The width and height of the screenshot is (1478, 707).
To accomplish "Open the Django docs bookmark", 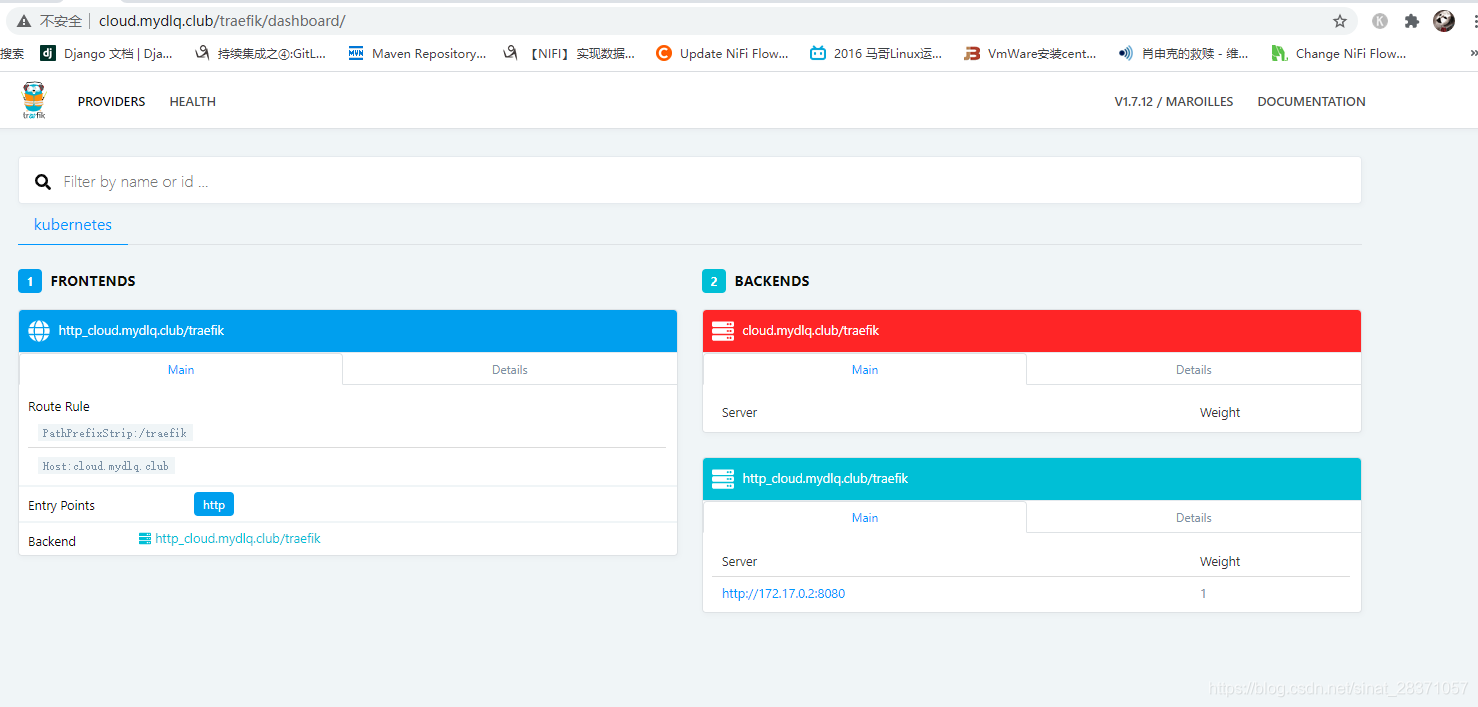I will point(106,54).
